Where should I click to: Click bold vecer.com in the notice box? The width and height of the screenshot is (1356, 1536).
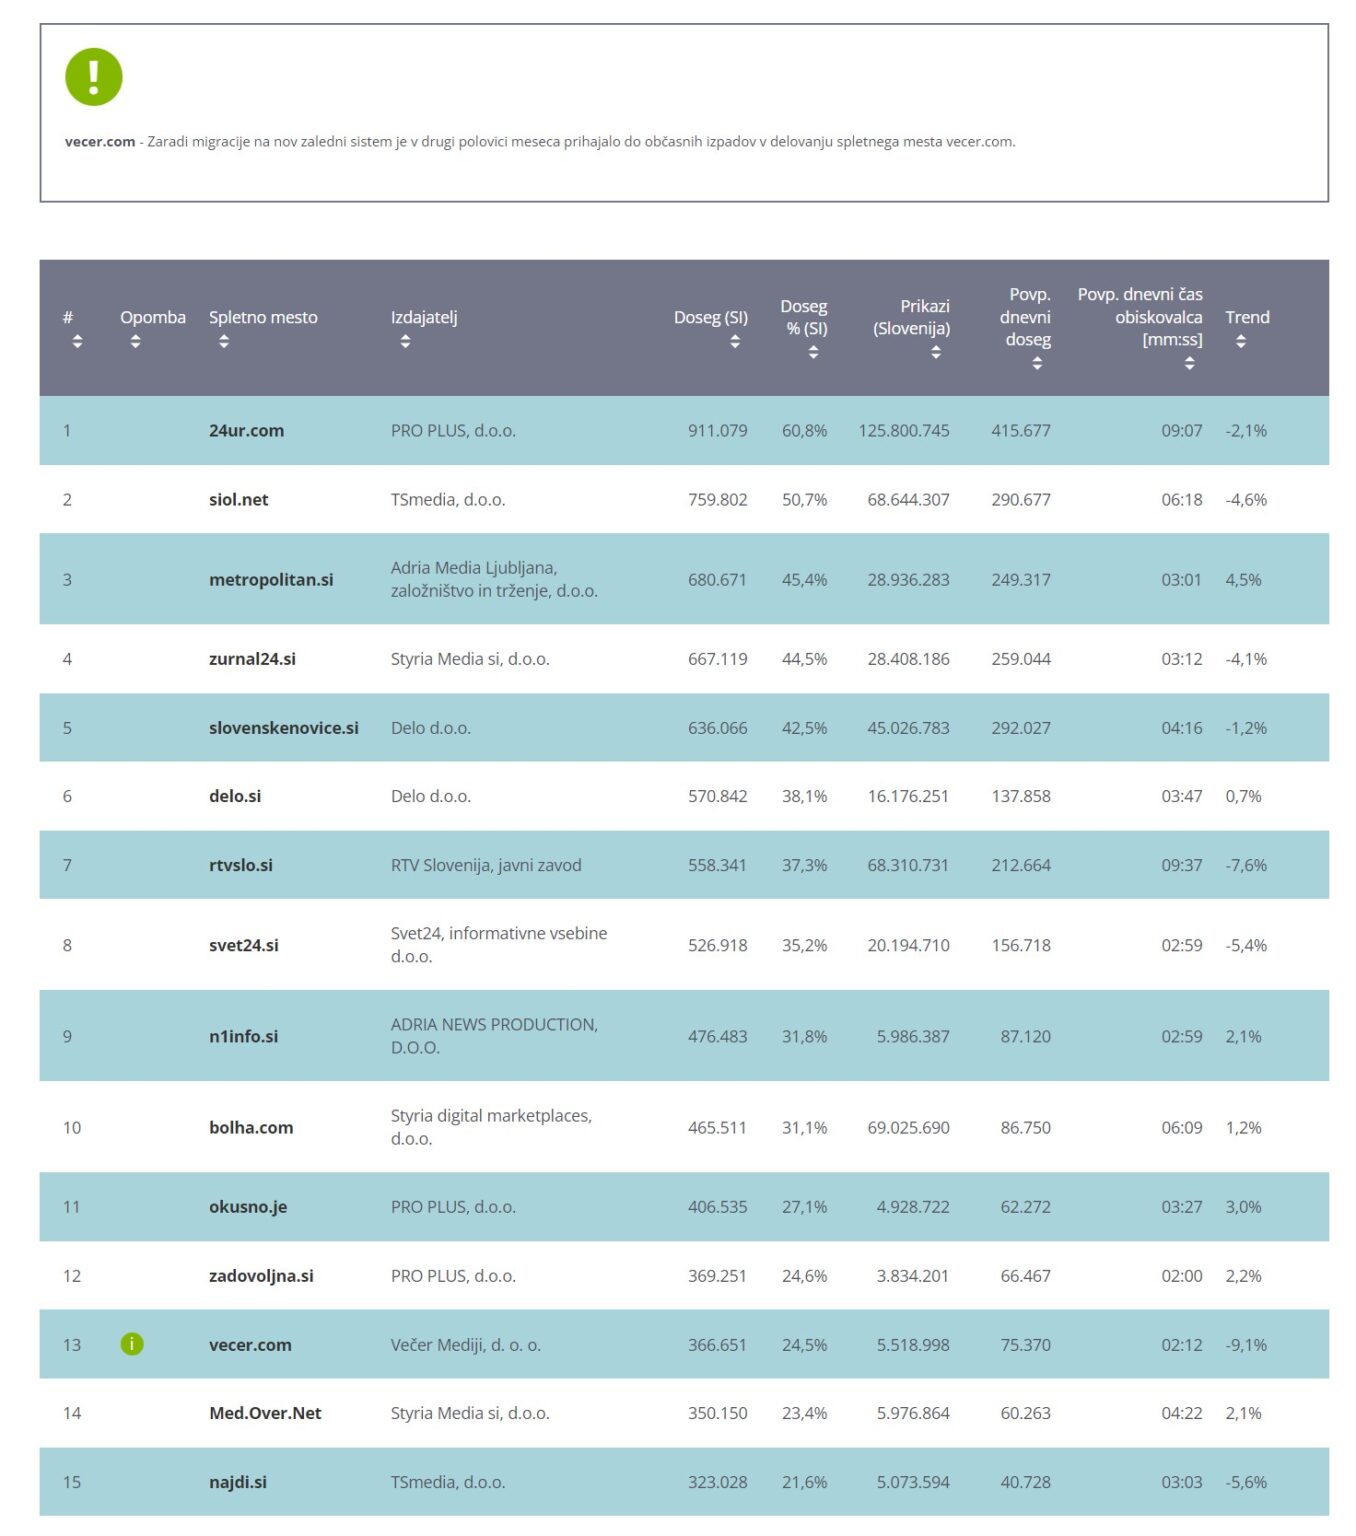[x=100, y=142]
